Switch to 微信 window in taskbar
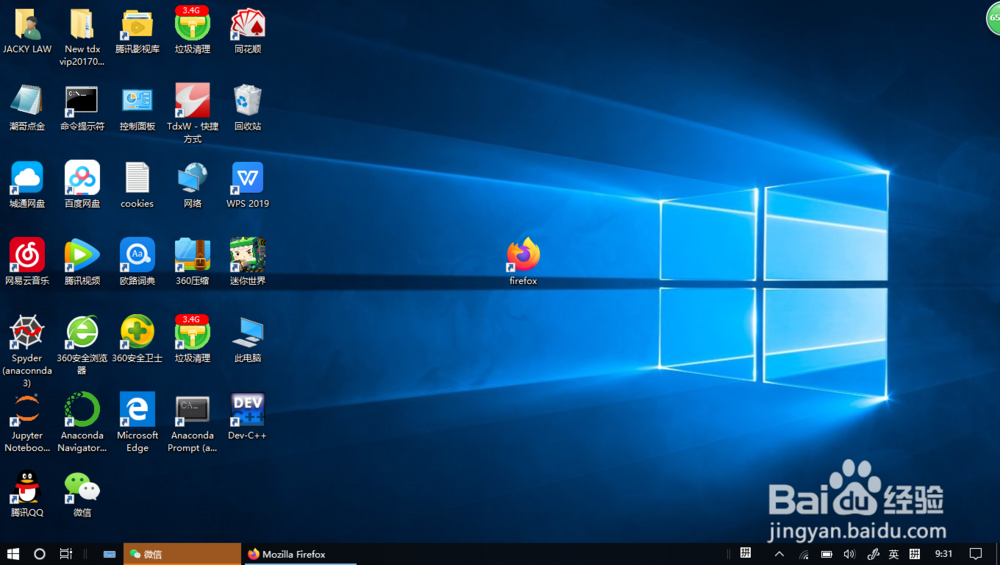The width and height of the screenshot is (1000, 565). pyautogui.click(x=182, y=554)
